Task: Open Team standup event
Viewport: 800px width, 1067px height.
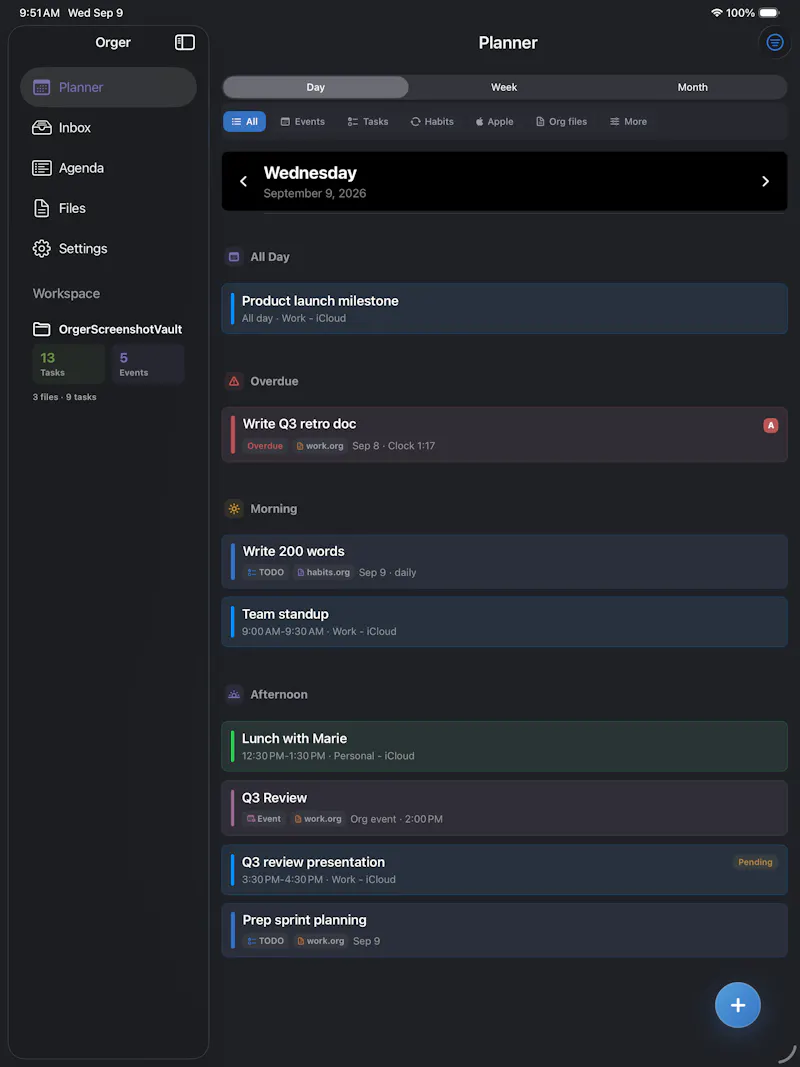Action: (504, 621)
